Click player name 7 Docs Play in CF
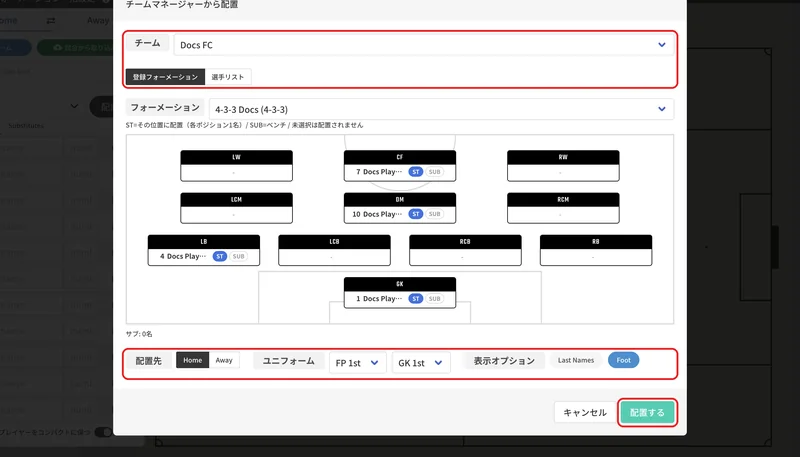Screen dimensions: 800x457 (x=379, y=172)
